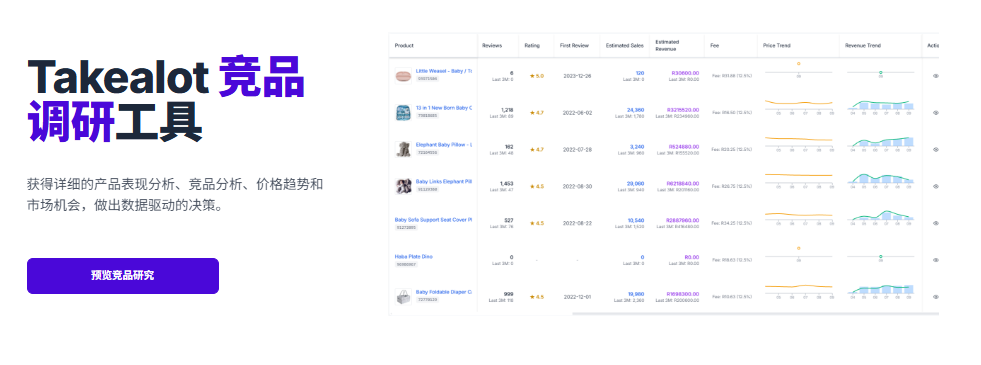The height and width of the screenshot is (365, 981).
Task: View details eye icon for 13 in 1 New Born row
Action: click(936, 113)
